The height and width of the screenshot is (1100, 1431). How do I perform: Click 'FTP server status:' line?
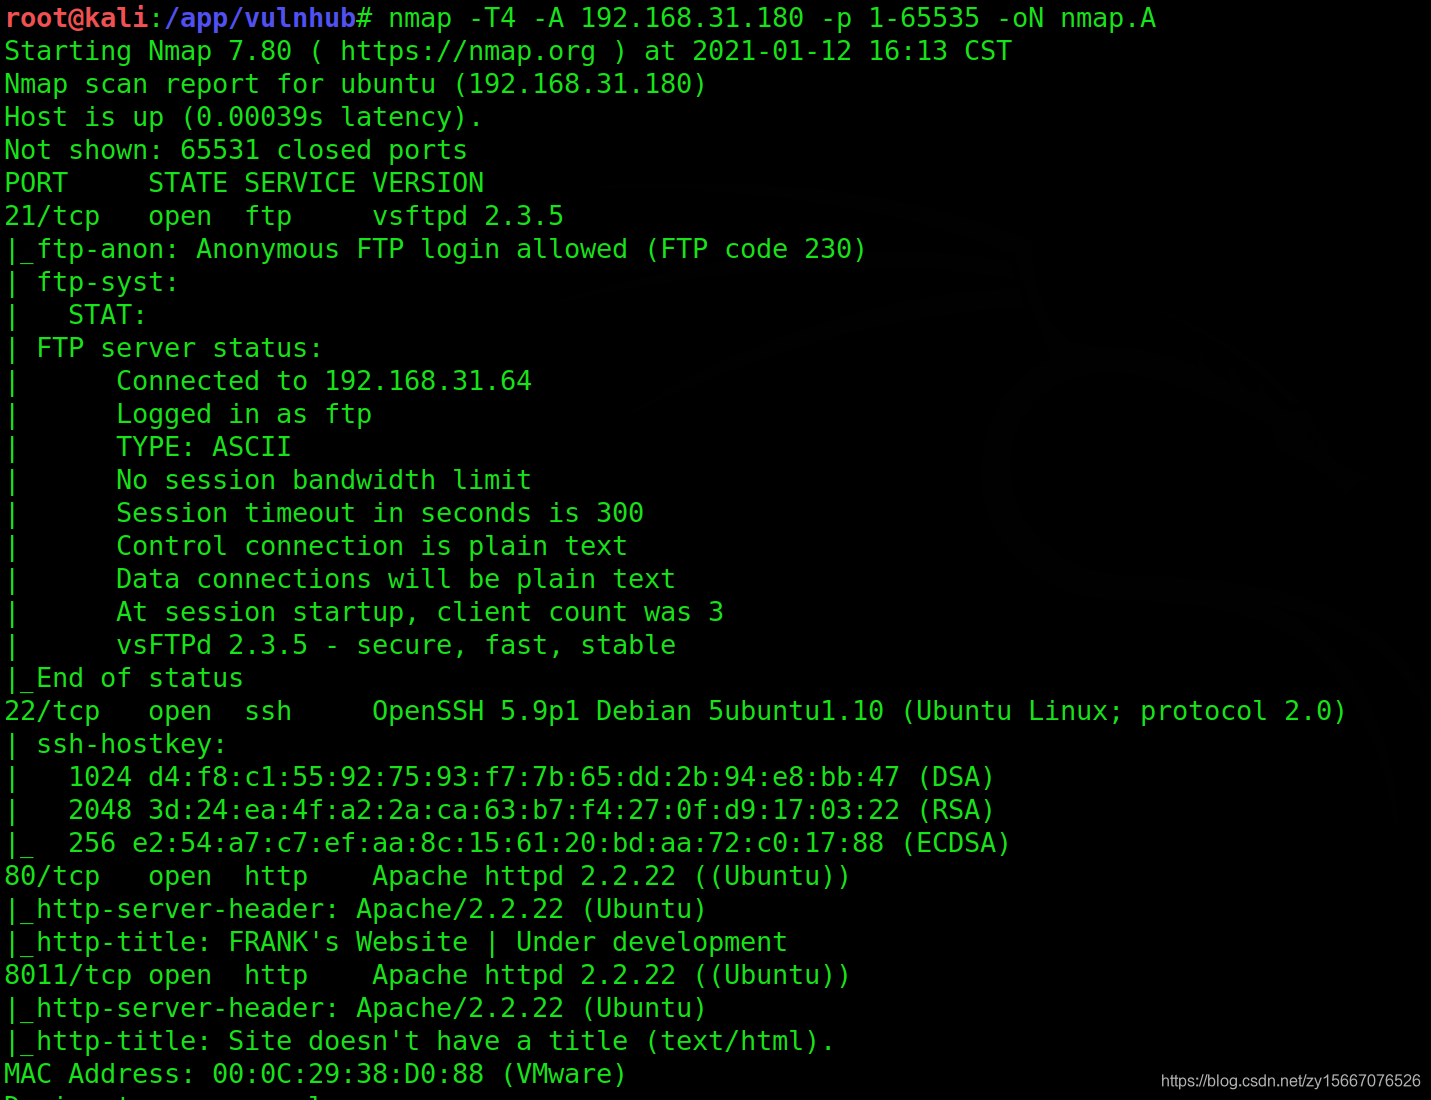coord(163,348)
